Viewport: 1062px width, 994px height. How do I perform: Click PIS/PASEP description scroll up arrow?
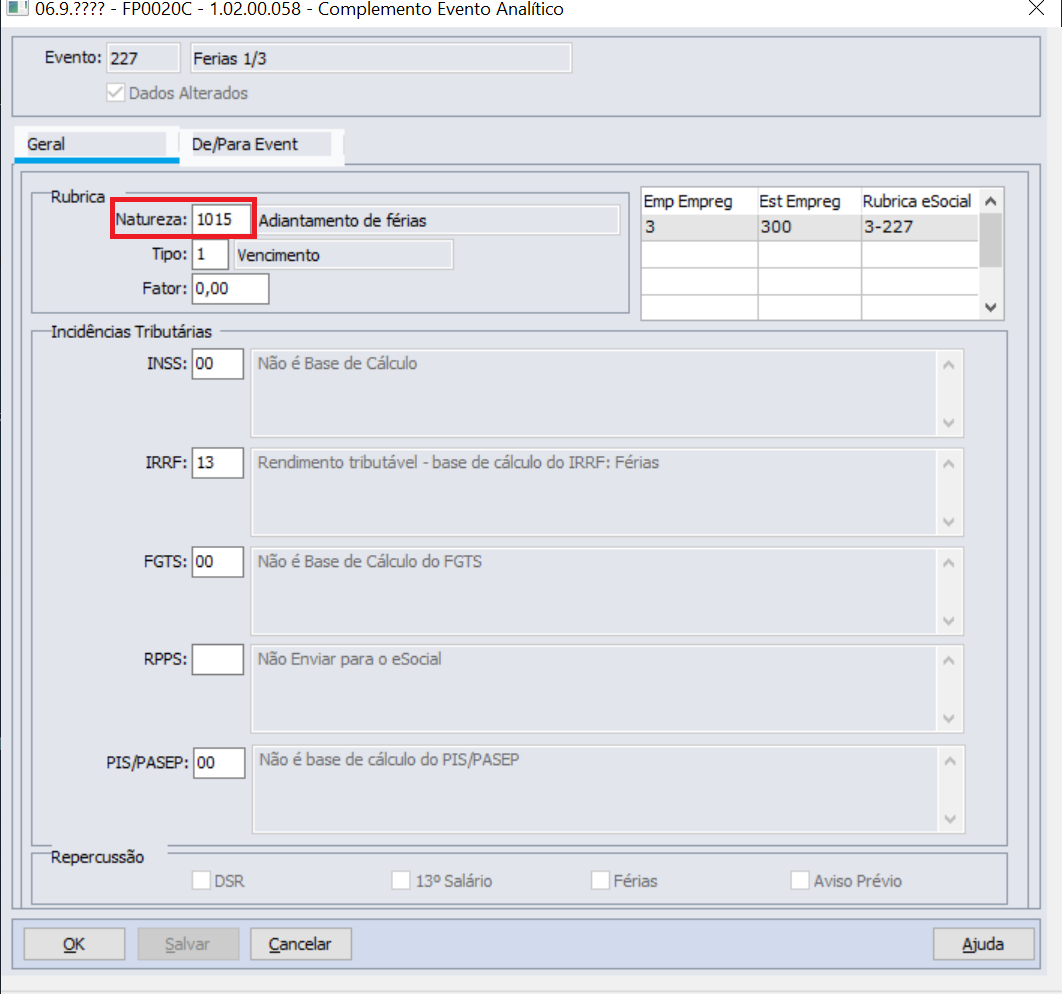pyautogui.click(x=950, y=762)
